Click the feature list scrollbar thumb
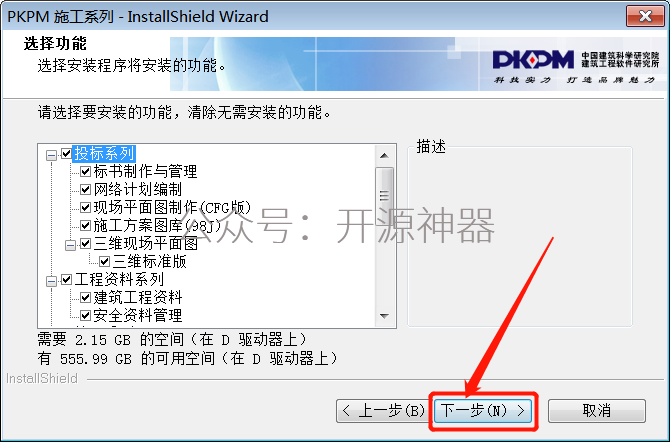 [x=384, y=195]
